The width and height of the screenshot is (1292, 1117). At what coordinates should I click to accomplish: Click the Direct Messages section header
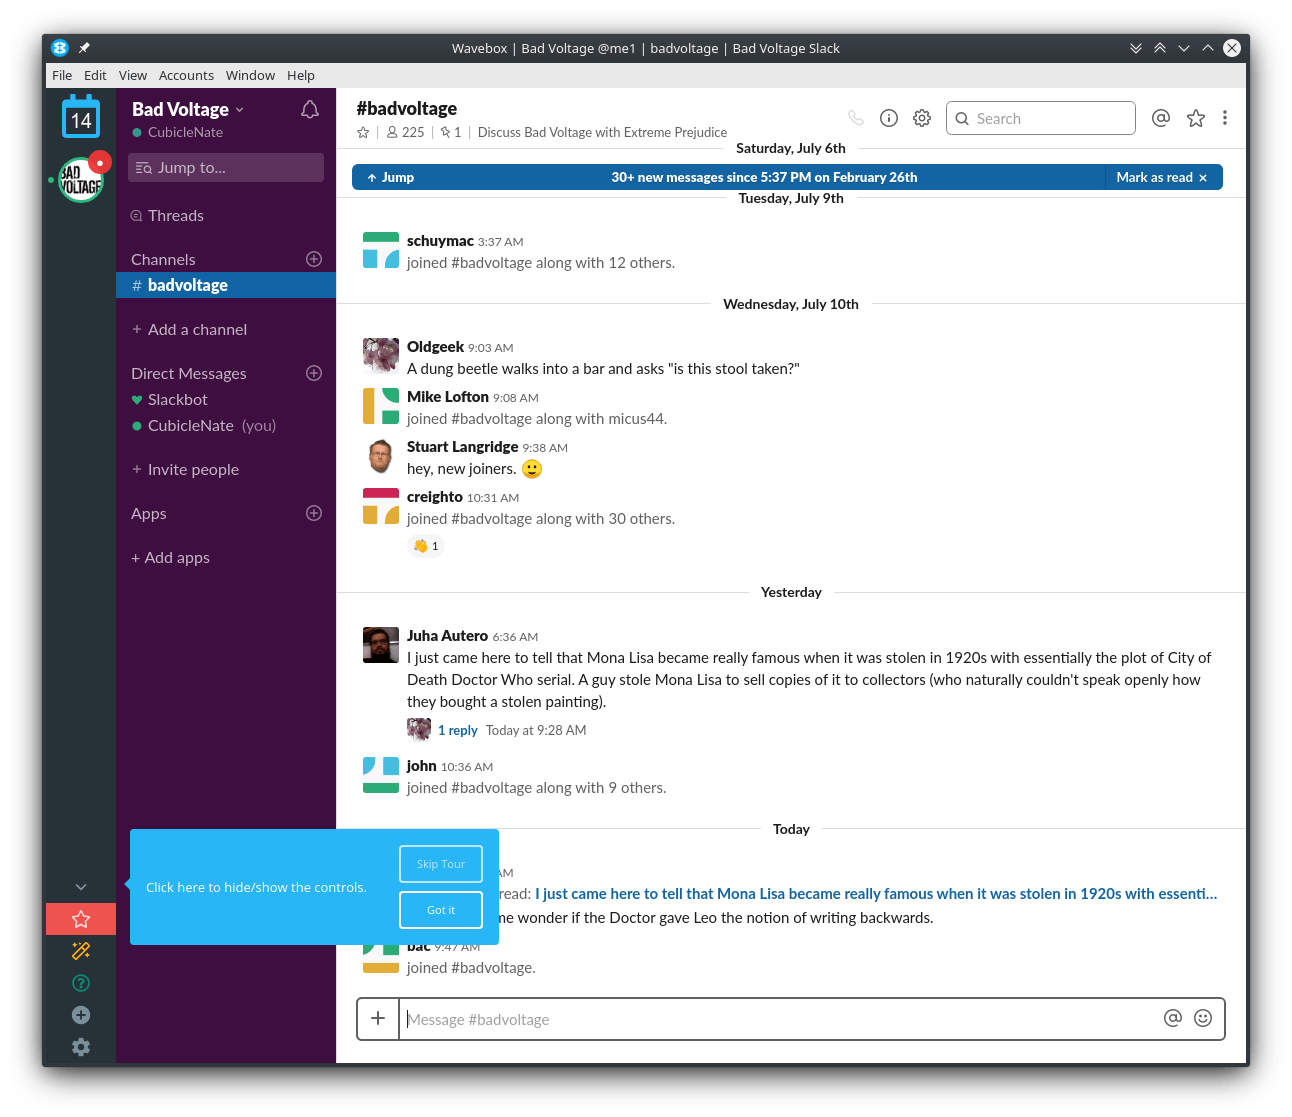(x=189, y=373)
